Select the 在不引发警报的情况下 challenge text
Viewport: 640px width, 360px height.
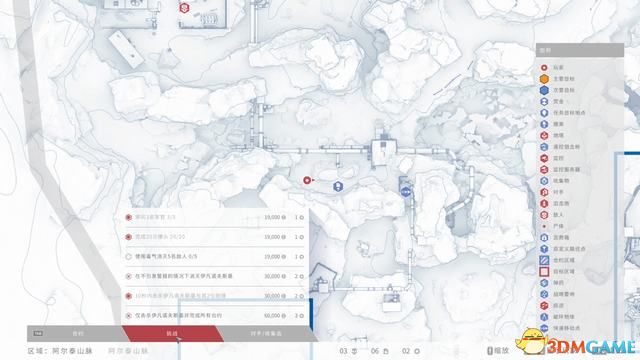184,276
